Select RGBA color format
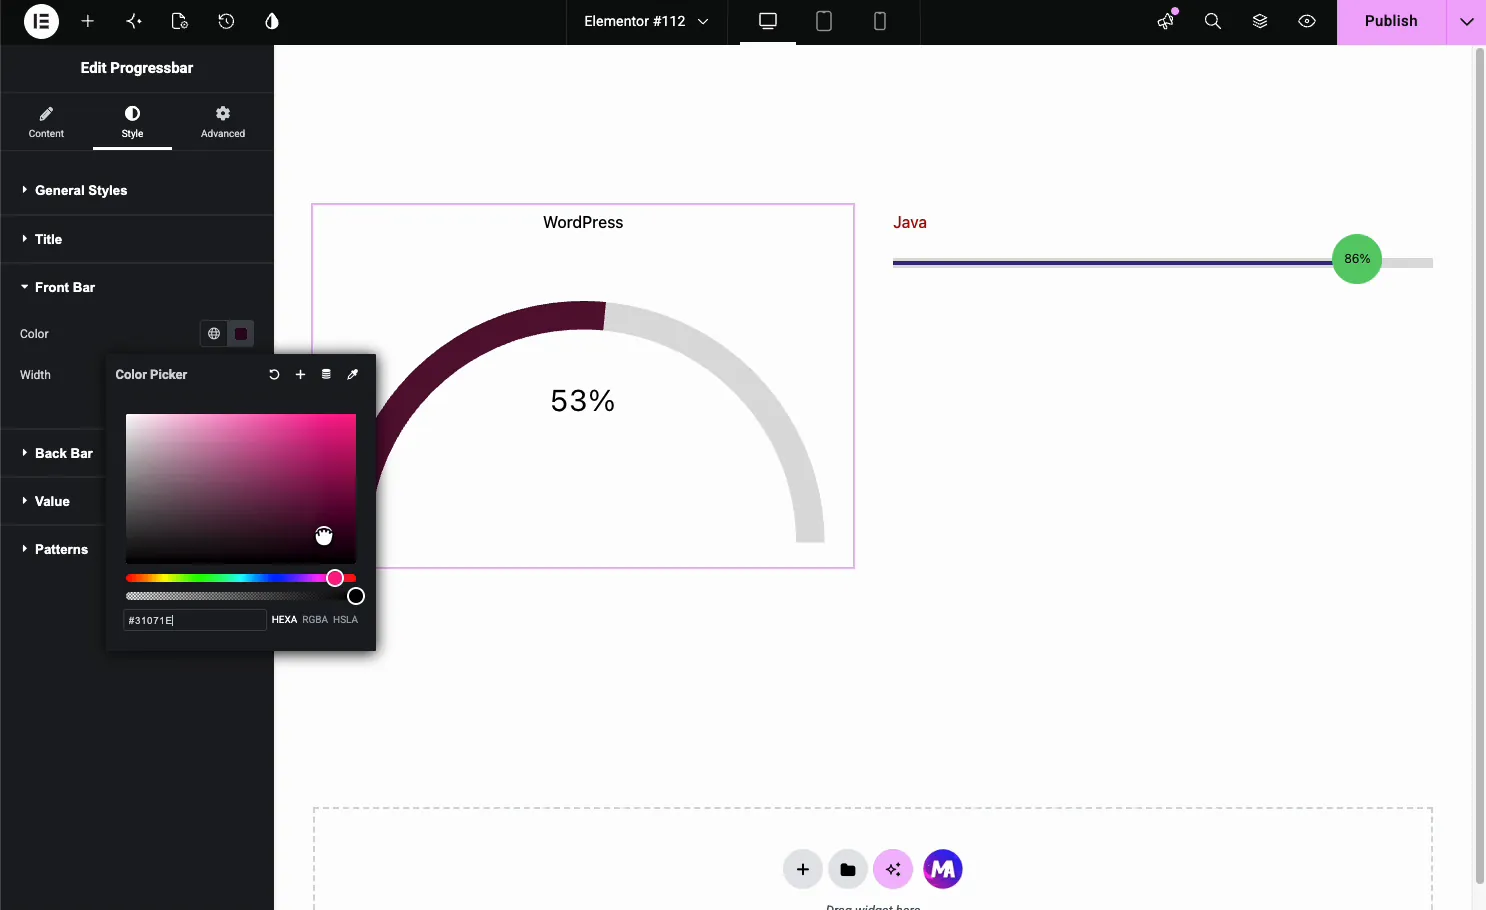Screen dimensions: 1486x910 (315, 620)
